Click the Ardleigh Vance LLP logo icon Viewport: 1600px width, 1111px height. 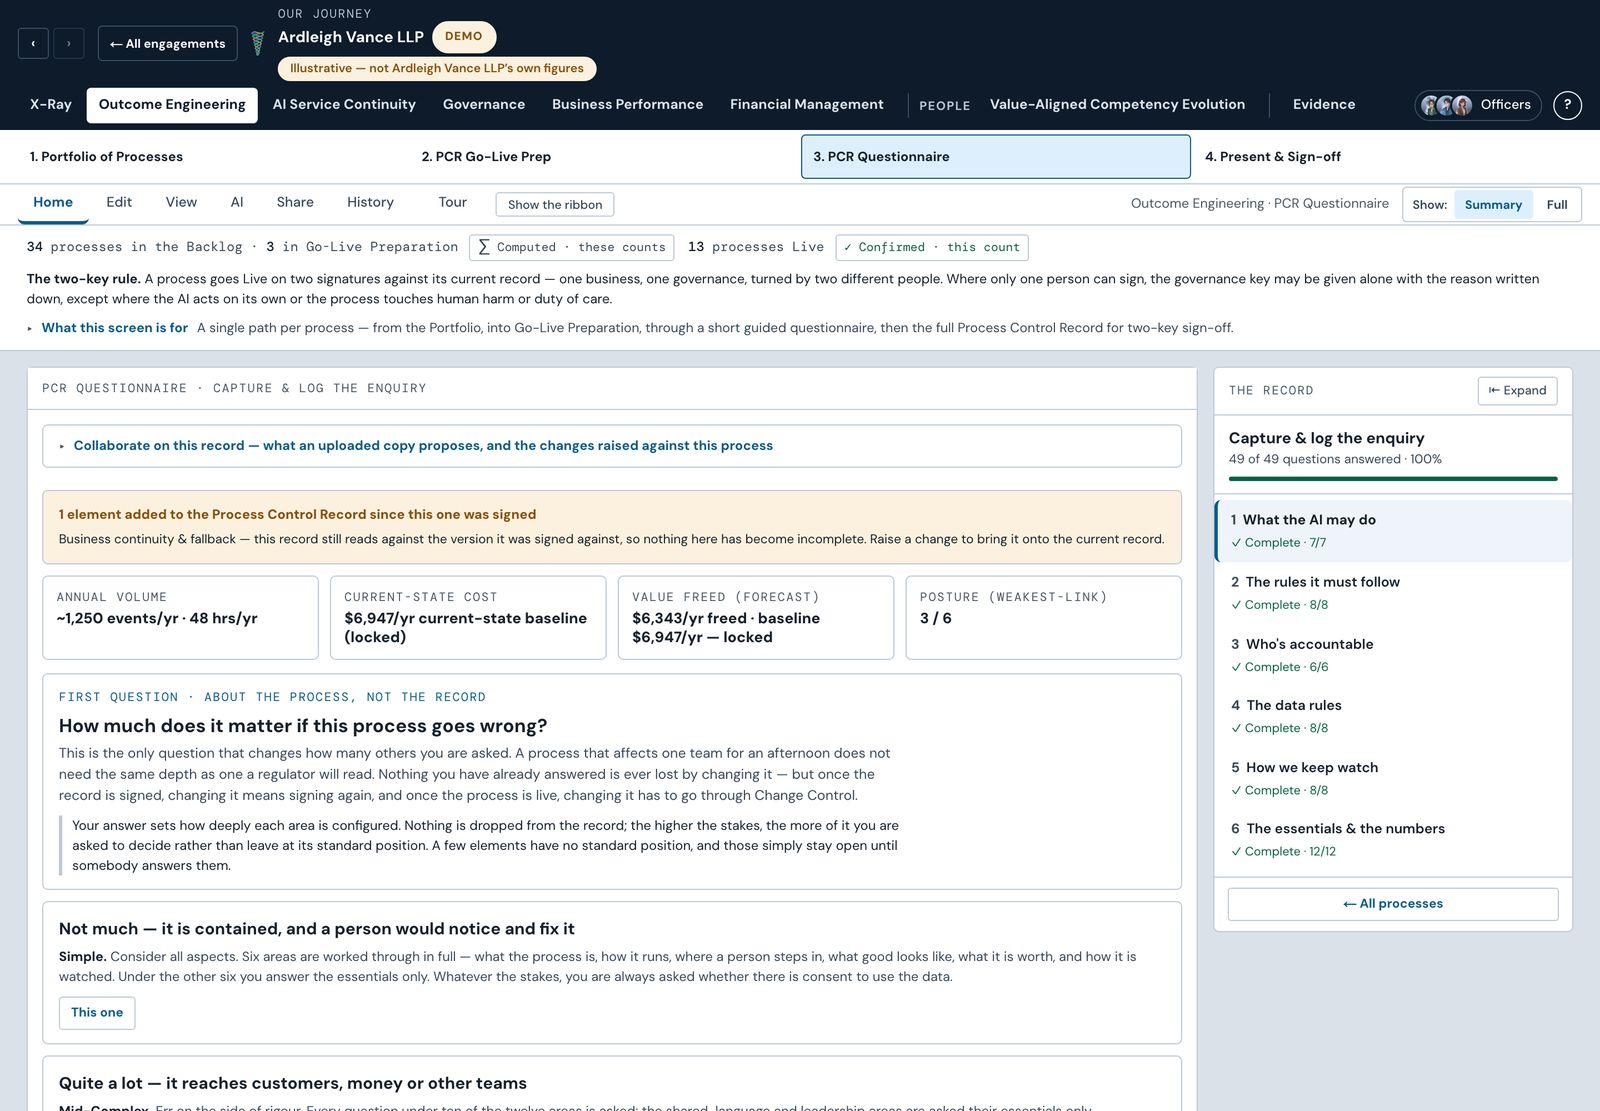point(258,43)
